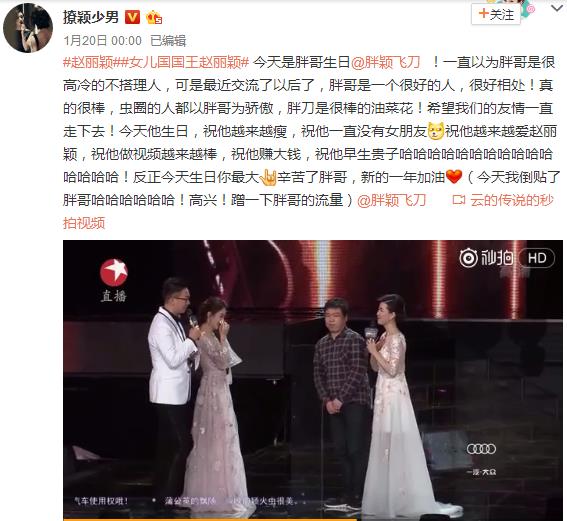Click the orange V verification badge

pyautogui.click(x=132, y=17)
